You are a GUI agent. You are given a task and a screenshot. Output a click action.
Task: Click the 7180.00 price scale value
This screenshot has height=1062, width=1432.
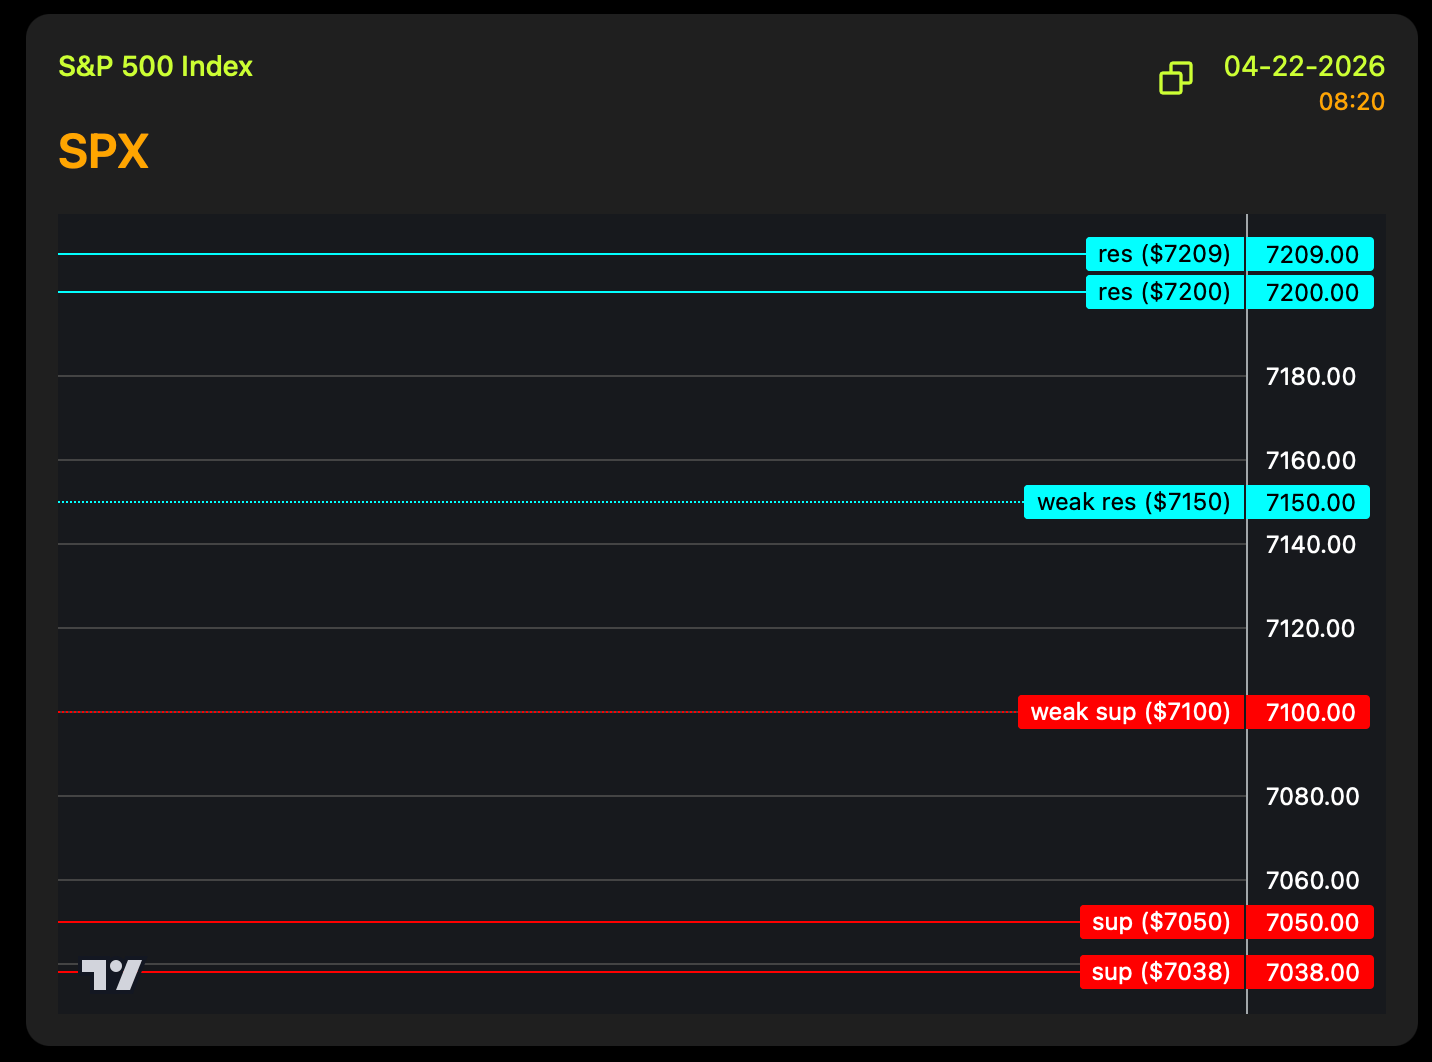(x=1311, y=377)
